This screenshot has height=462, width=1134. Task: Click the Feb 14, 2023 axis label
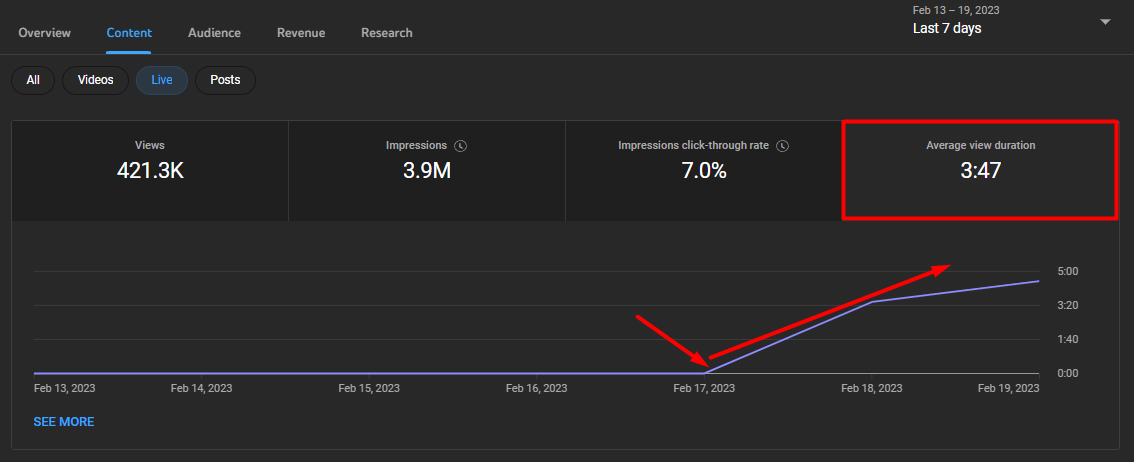click(x=201, y=388)
